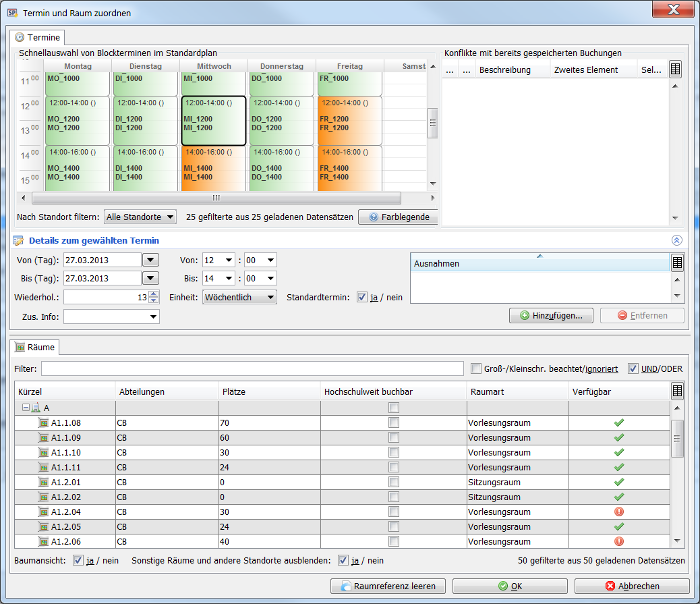This screenshot has width=700, height=604.
Task: Toggle Baumansicht ja/nein checkbox
Action: [x=78, y=560]
